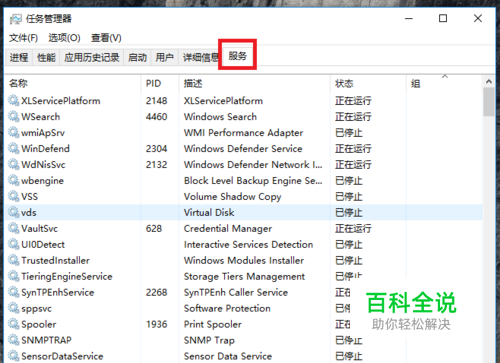
Task: Click the gear icon beside Spooler
Action: click(14, 324)
